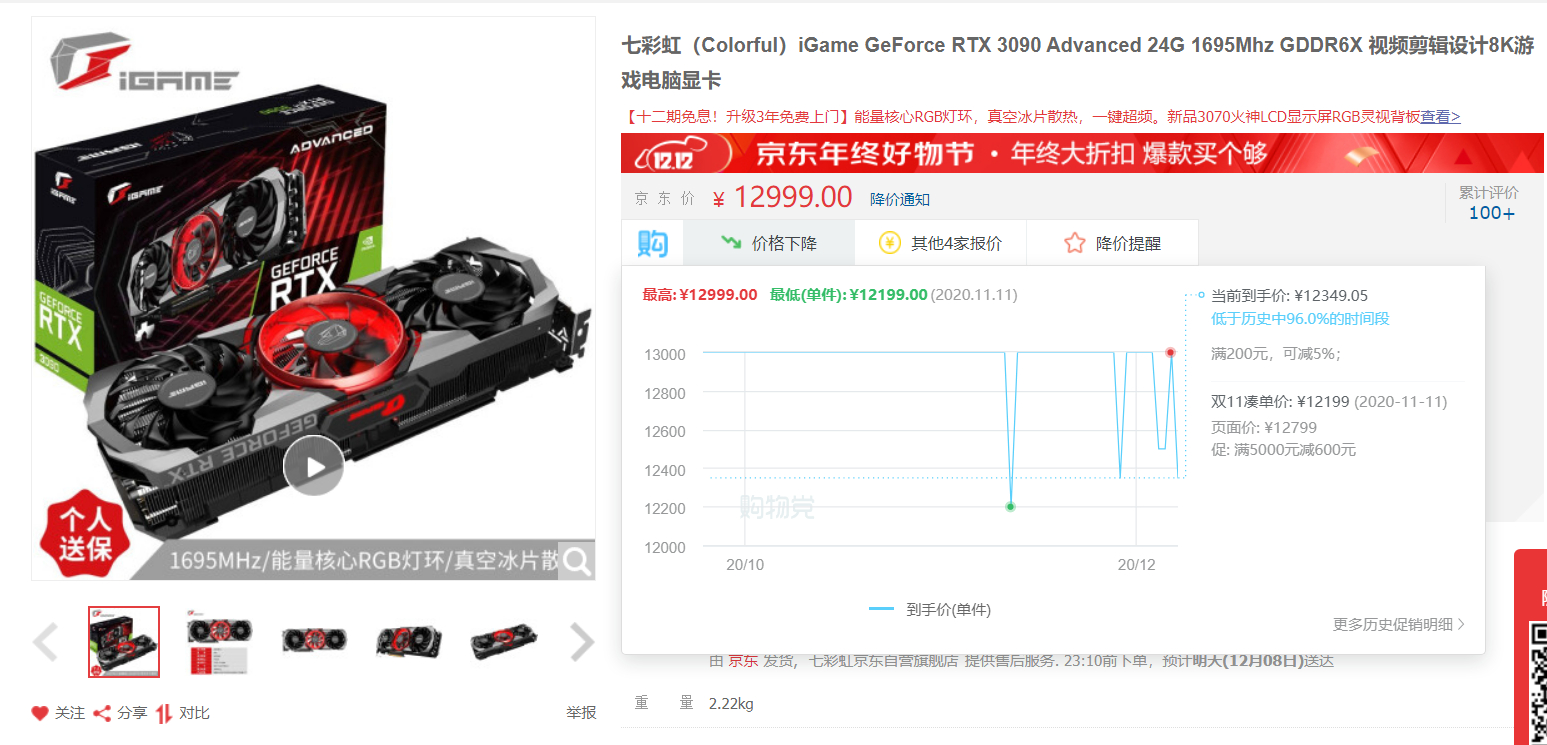Click the 100+ cumulative reviews count

point(1491,213)
